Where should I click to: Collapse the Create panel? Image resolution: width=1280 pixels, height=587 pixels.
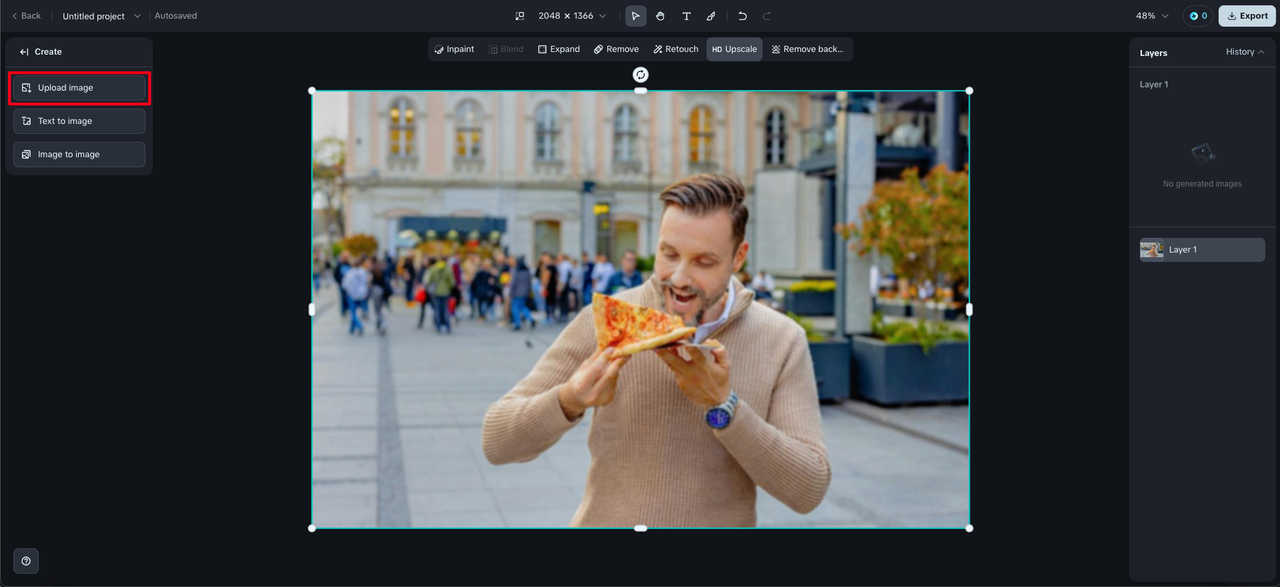24,52
